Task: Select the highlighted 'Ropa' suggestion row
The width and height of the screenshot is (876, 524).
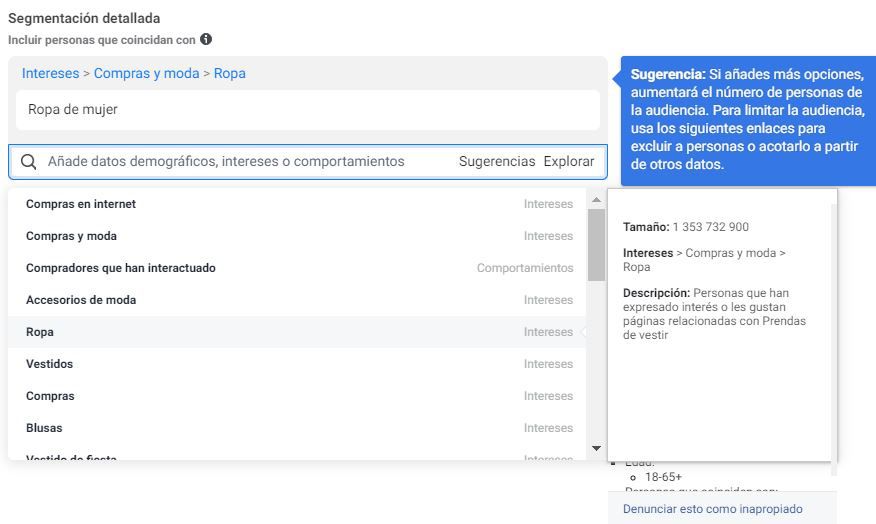Action: tap(297, 332)
